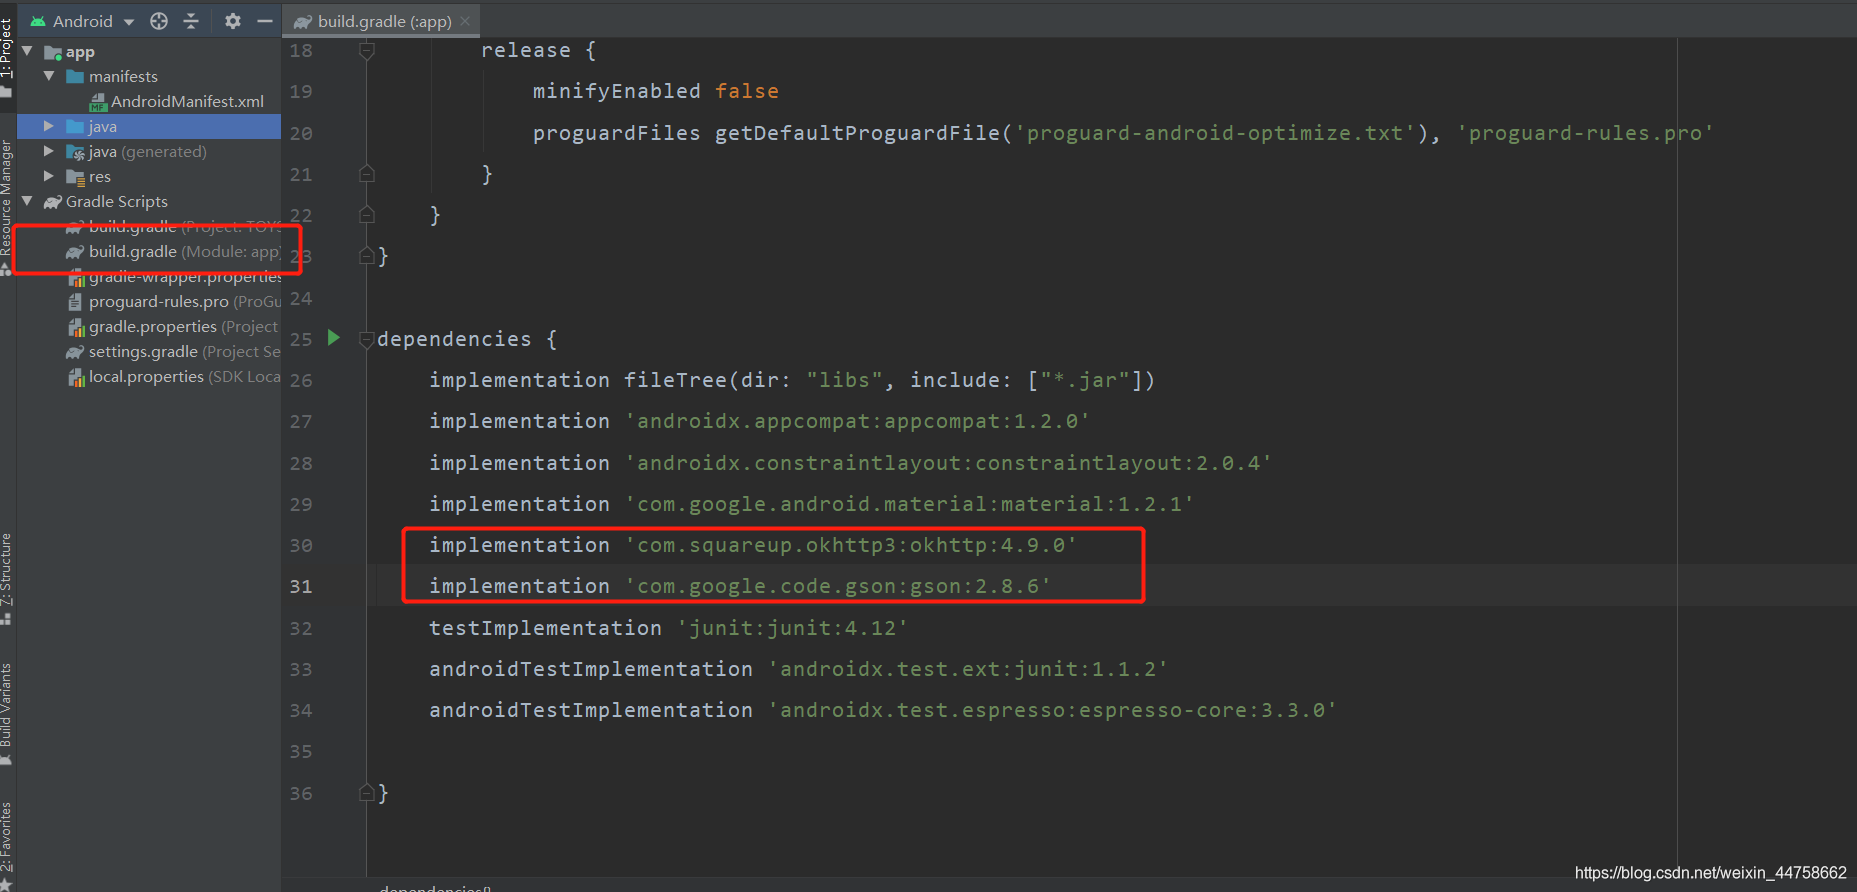Screen dimensions: 1857x892
Task: Toggle fold end marker on line 36
Action: (x=367, y=793)
